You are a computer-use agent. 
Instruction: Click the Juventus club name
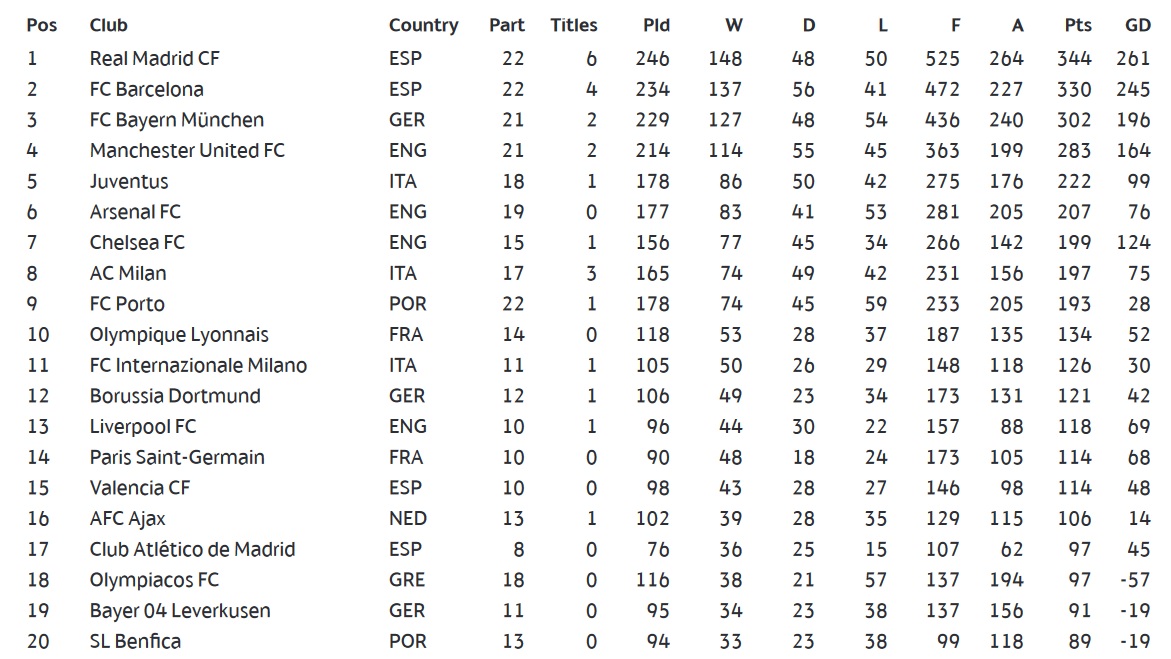click(129, 181)
